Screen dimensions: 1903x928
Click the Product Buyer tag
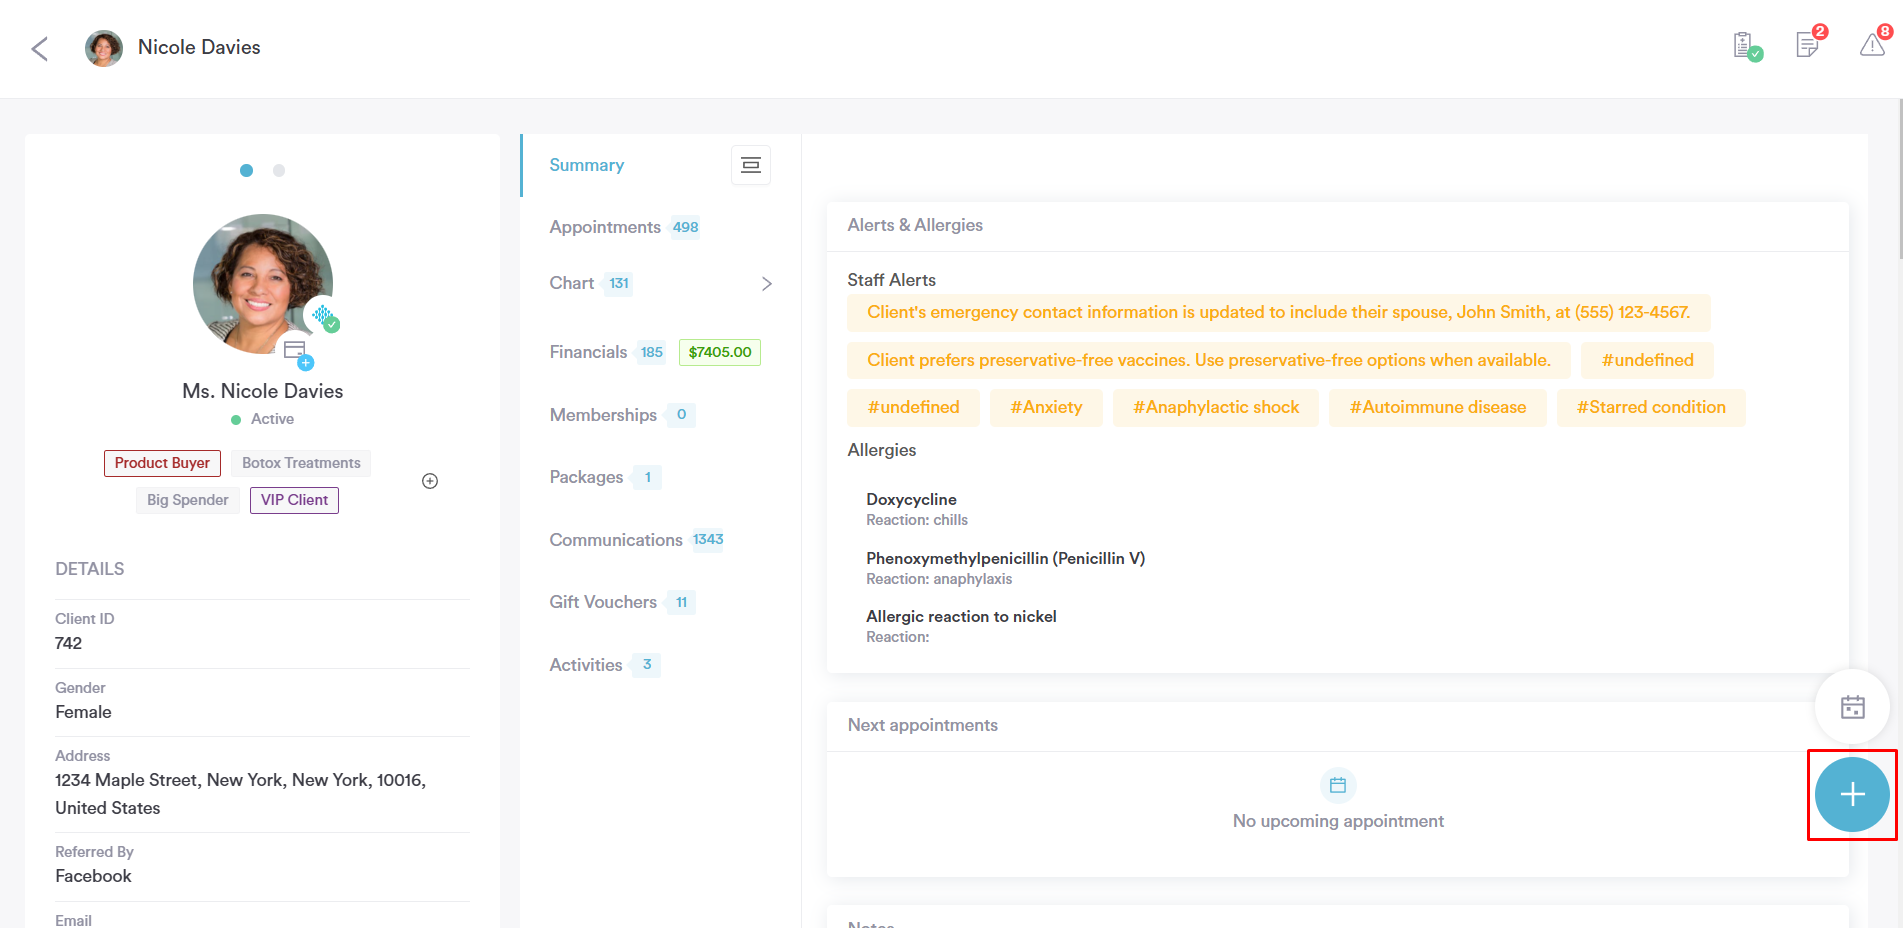(162, 463)
